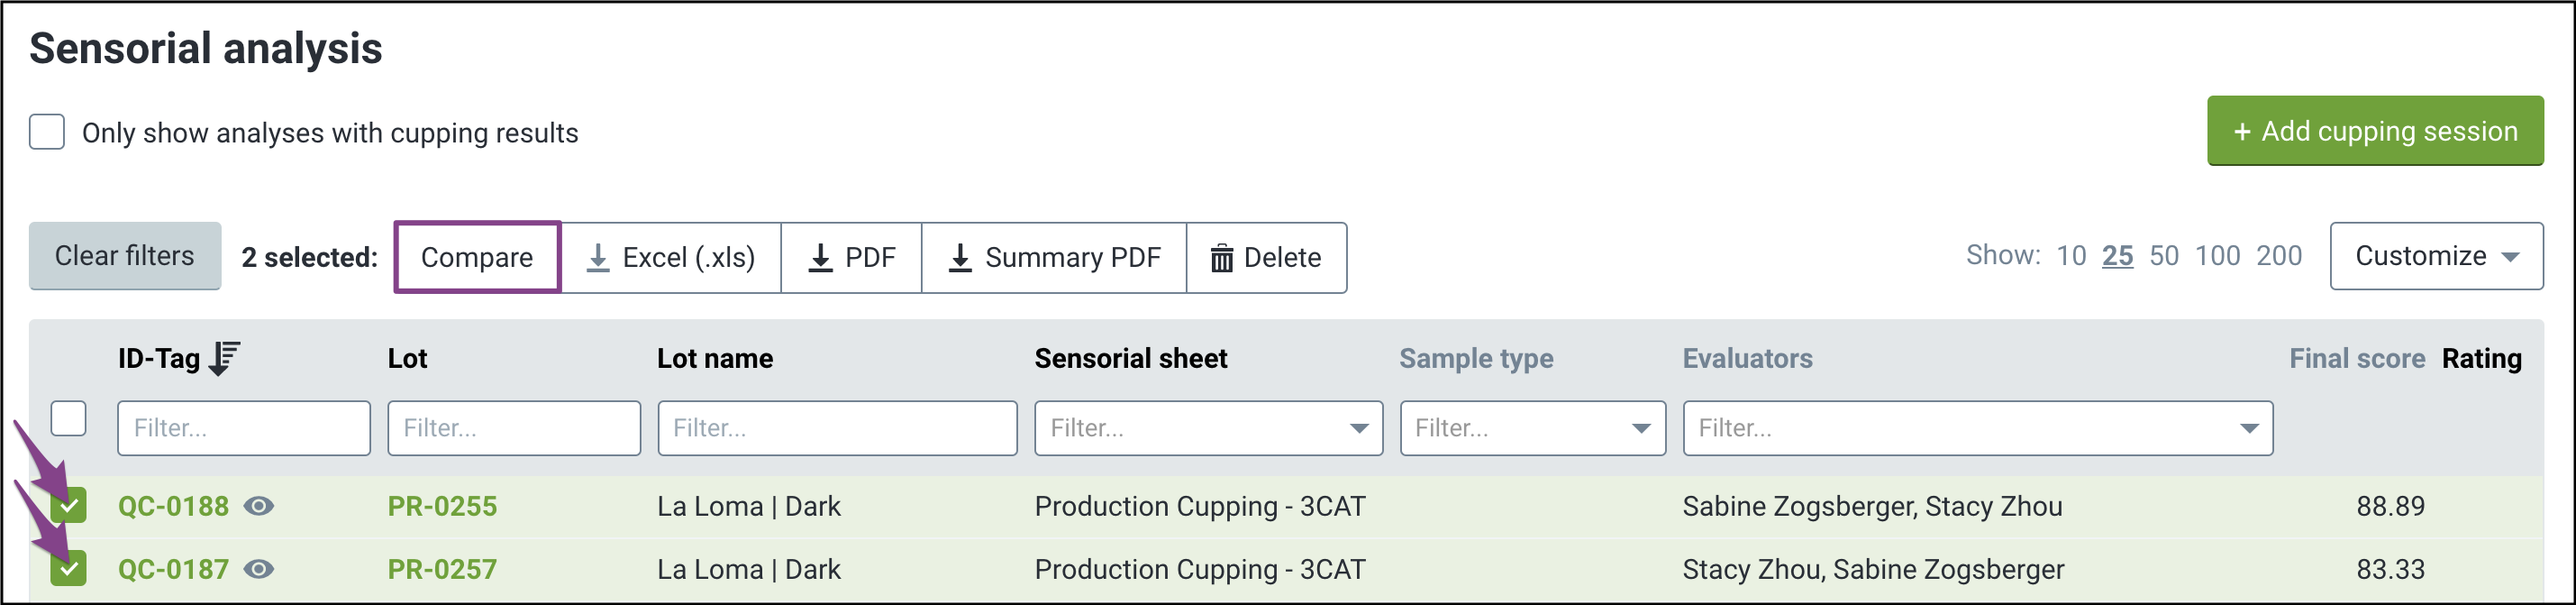This screenshot has width=2576, height=605.
Task: Click the eye icon next to QC-0187
Action: click(259, 569)
